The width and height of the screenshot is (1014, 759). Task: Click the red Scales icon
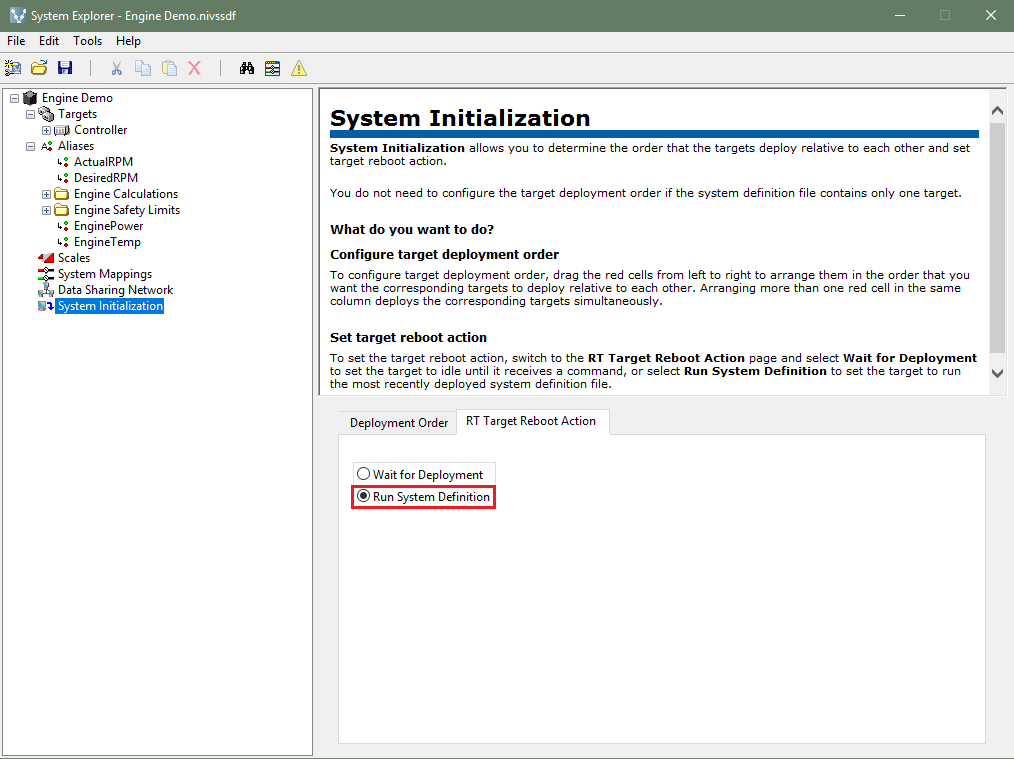46,258
